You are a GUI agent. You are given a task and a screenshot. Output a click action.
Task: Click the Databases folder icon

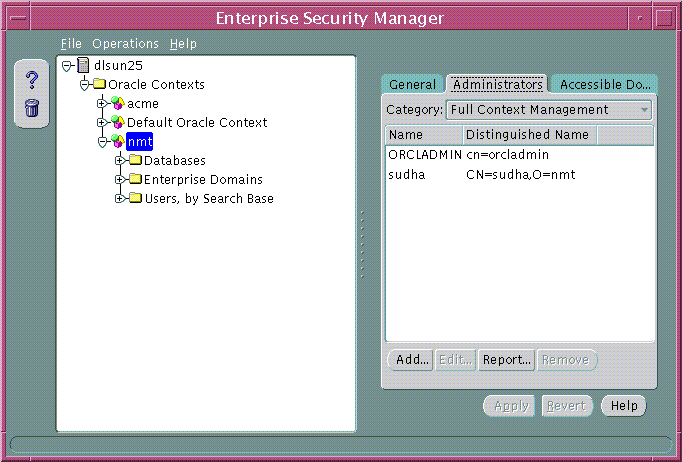click(135, 161)
